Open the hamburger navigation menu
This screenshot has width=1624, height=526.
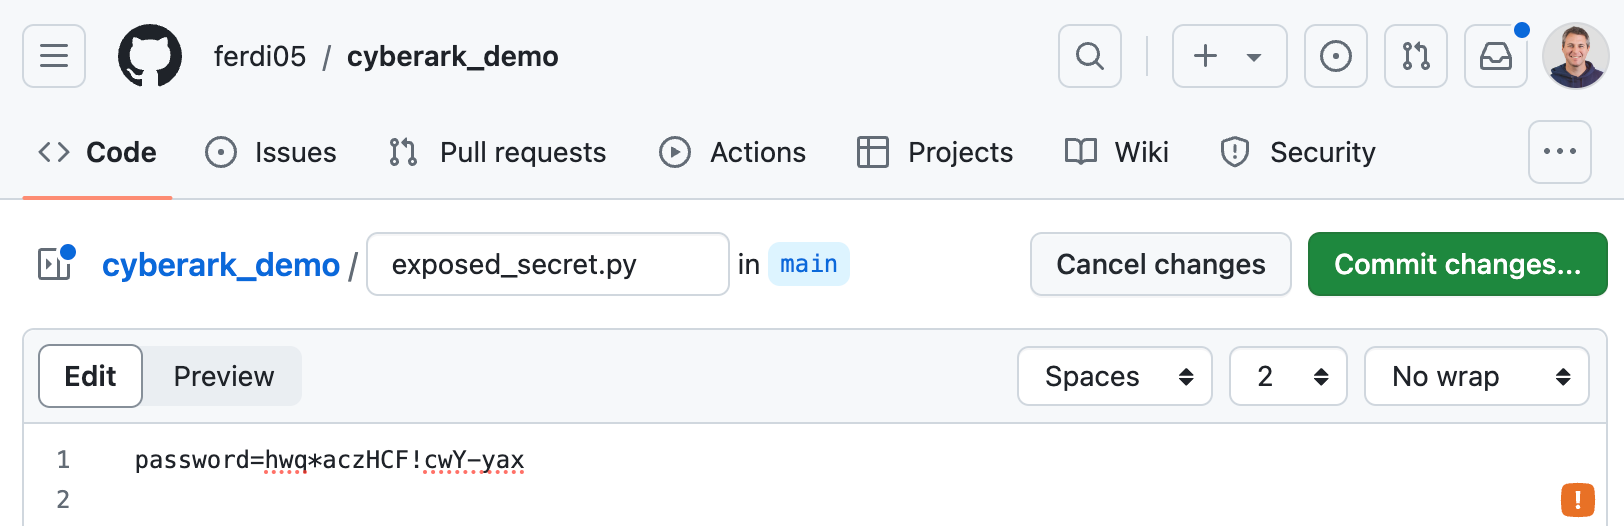[x=54, y=56]
